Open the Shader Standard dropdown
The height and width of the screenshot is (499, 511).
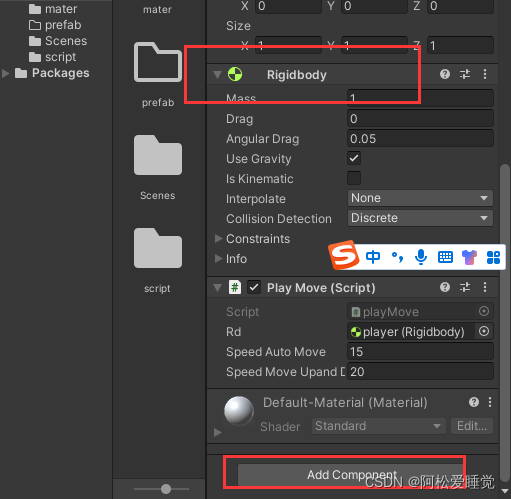click(x=379, y=426)
